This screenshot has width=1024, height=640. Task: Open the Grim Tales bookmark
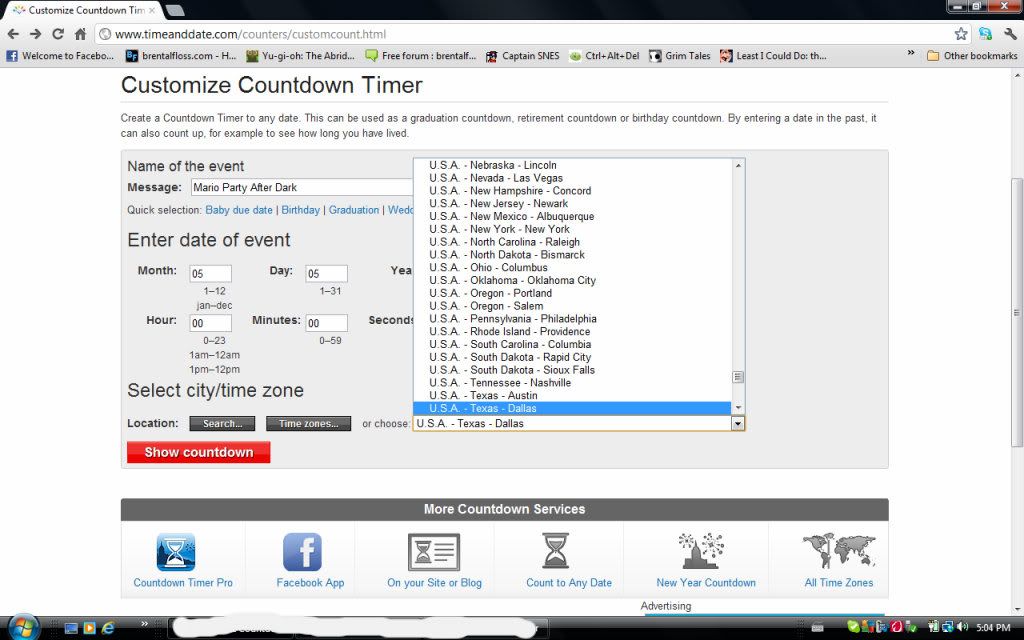[680, 56]
